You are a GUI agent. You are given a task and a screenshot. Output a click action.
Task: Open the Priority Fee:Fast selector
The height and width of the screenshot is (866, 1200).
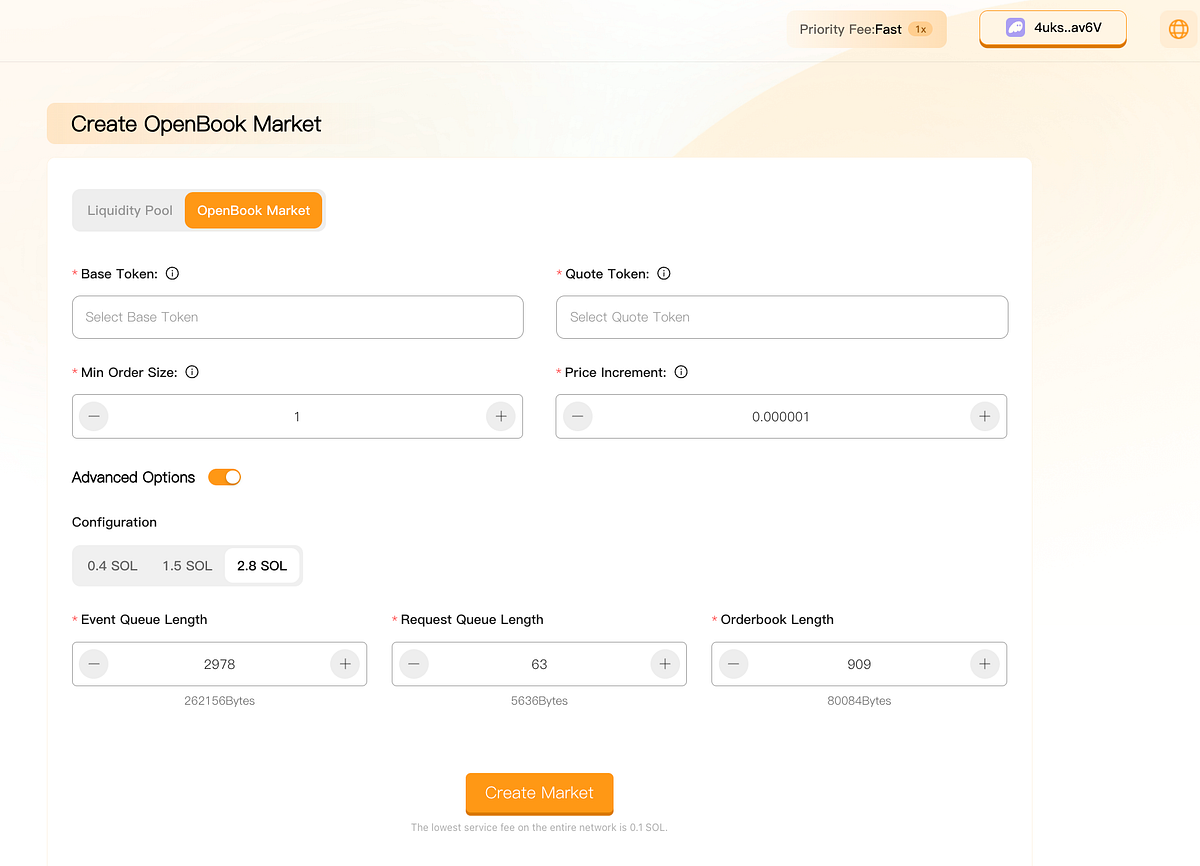[866, 28]
